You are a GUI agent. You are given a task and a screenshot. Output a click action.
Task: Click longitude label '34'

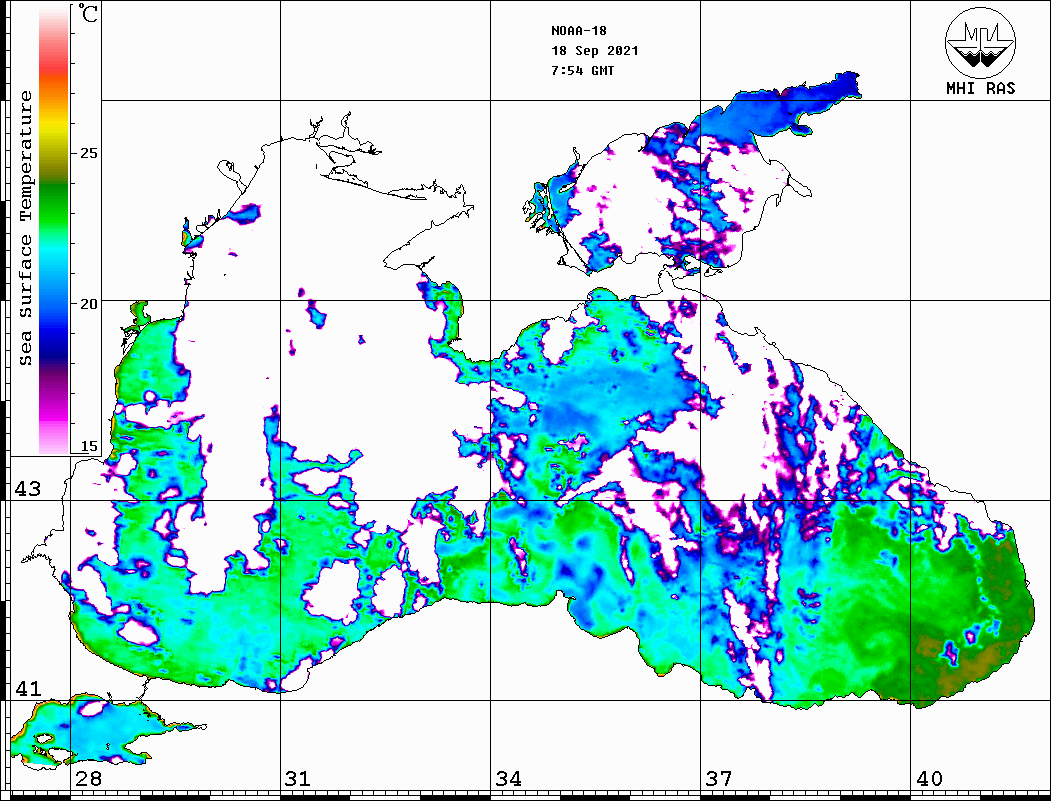point(508,779)
